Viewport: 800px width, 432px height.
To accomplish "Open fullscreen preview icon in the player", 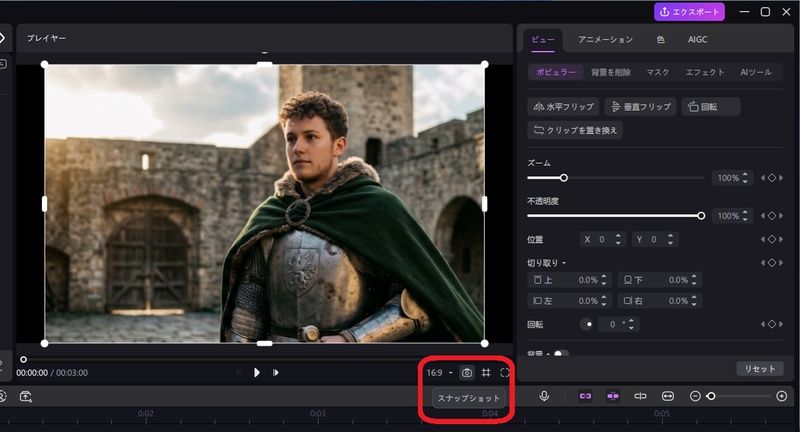I will pos(505,373).
